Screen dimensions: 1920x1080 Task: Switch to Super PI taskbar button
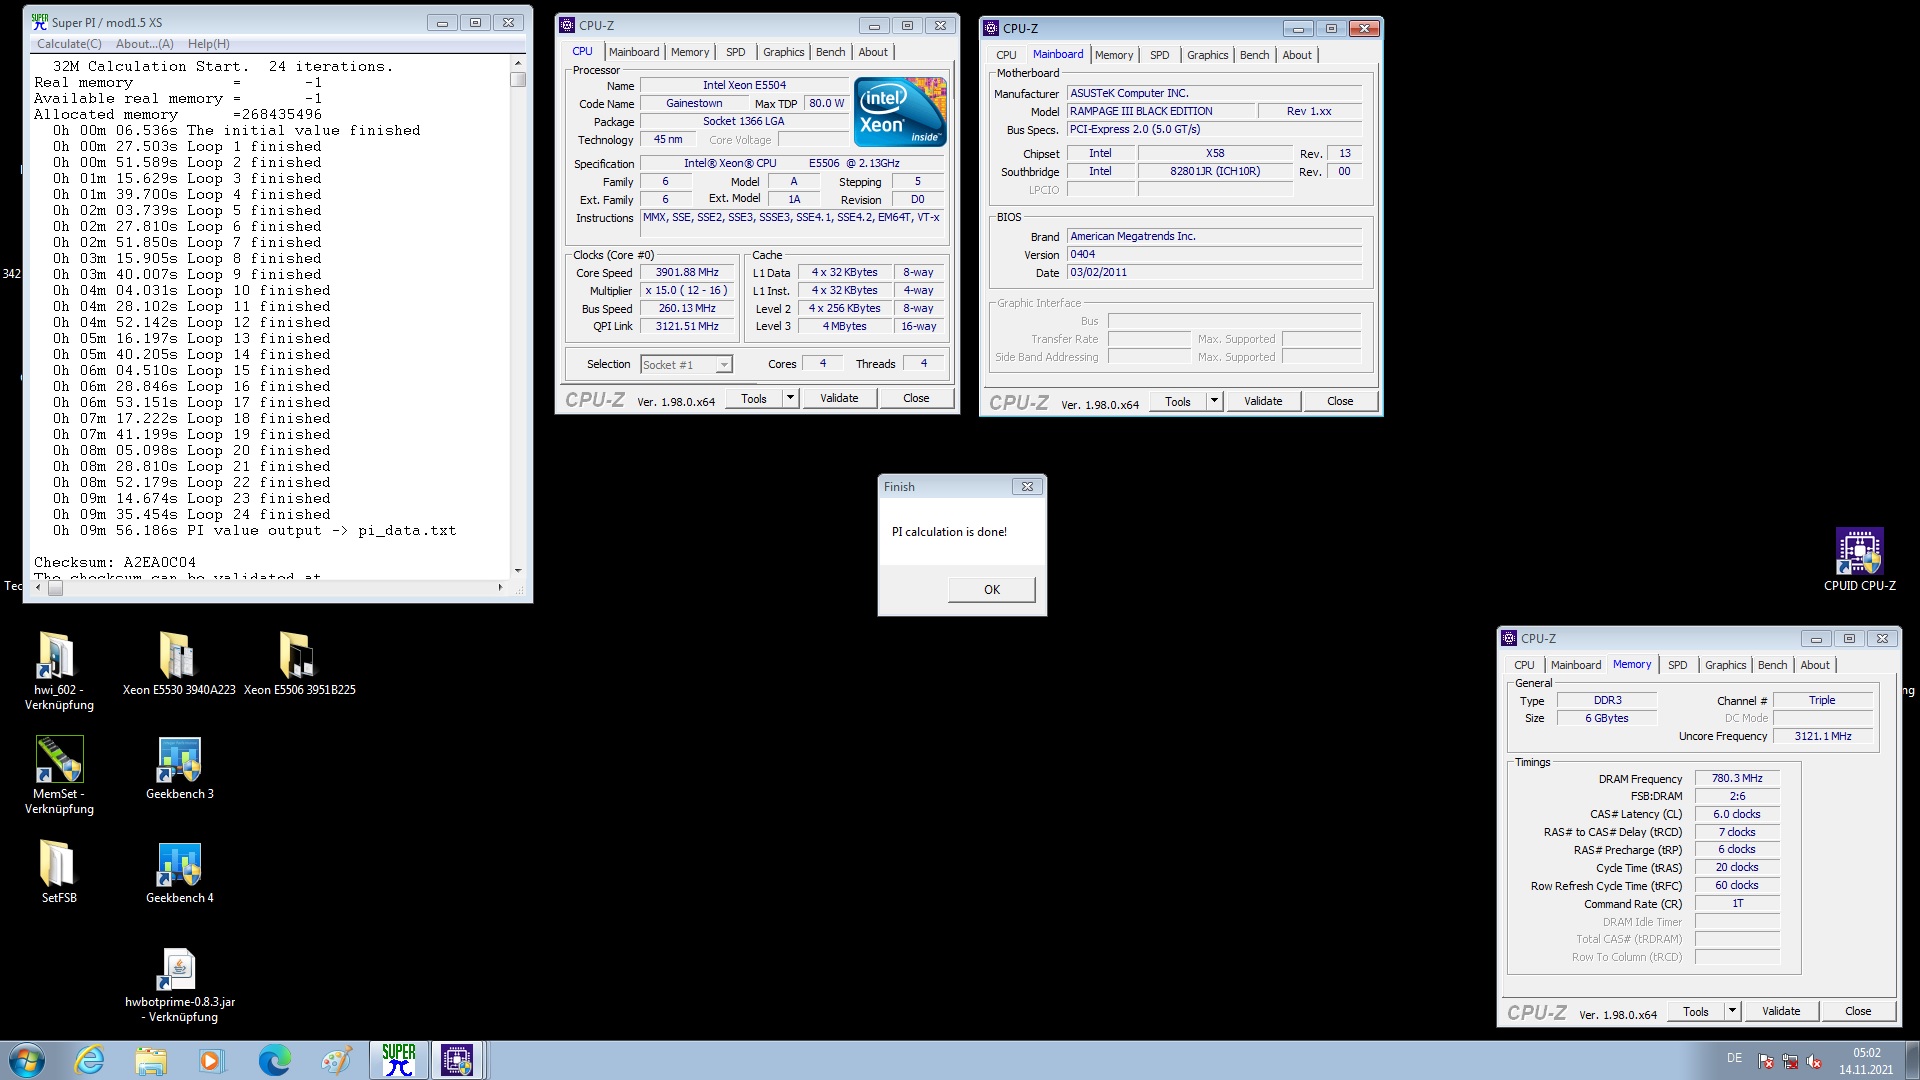pos(398,1060)
